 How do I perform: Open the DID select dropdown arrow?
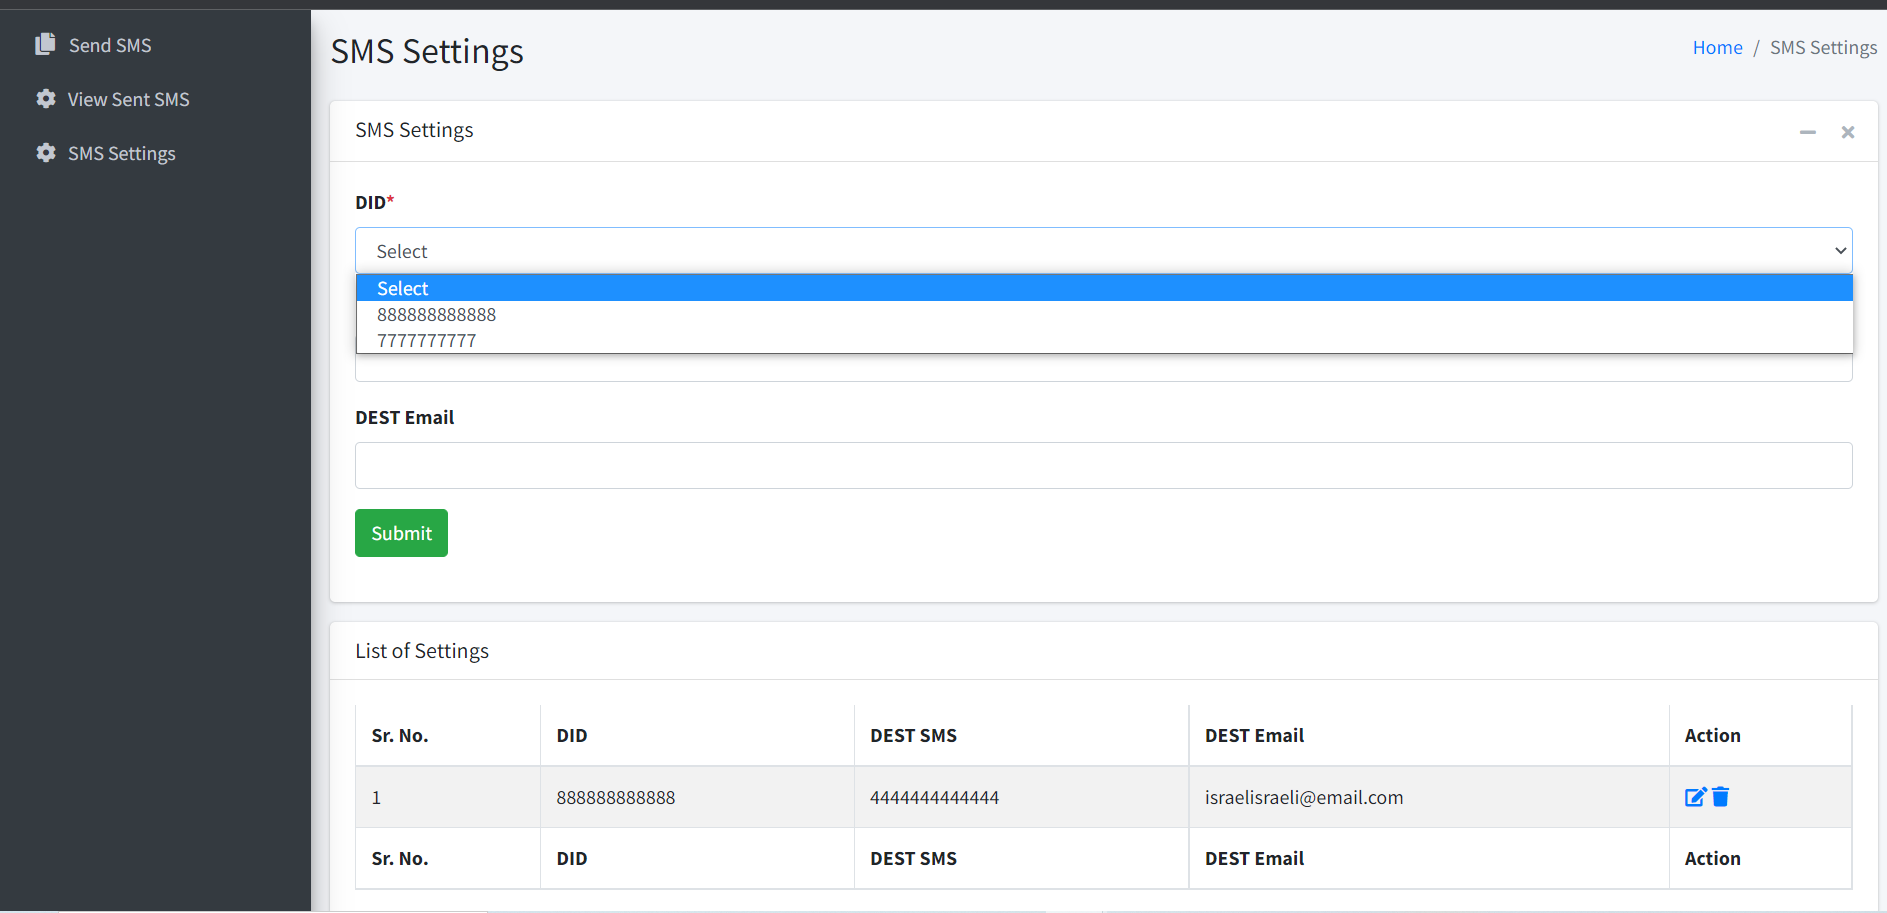1840,251
